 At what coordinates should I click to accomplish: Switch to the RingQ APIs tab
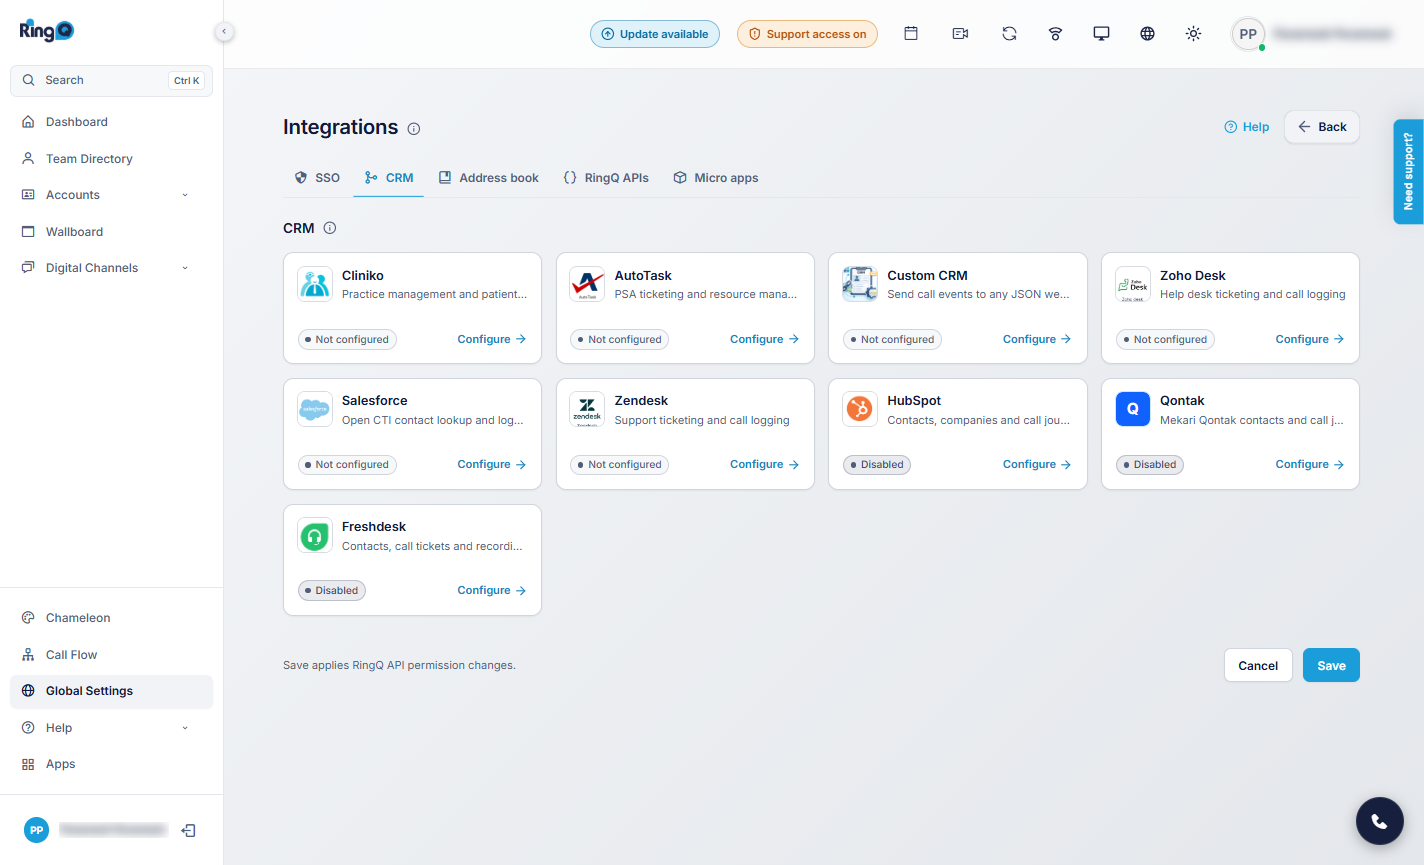pyautogui.click(x=606, y=178)
